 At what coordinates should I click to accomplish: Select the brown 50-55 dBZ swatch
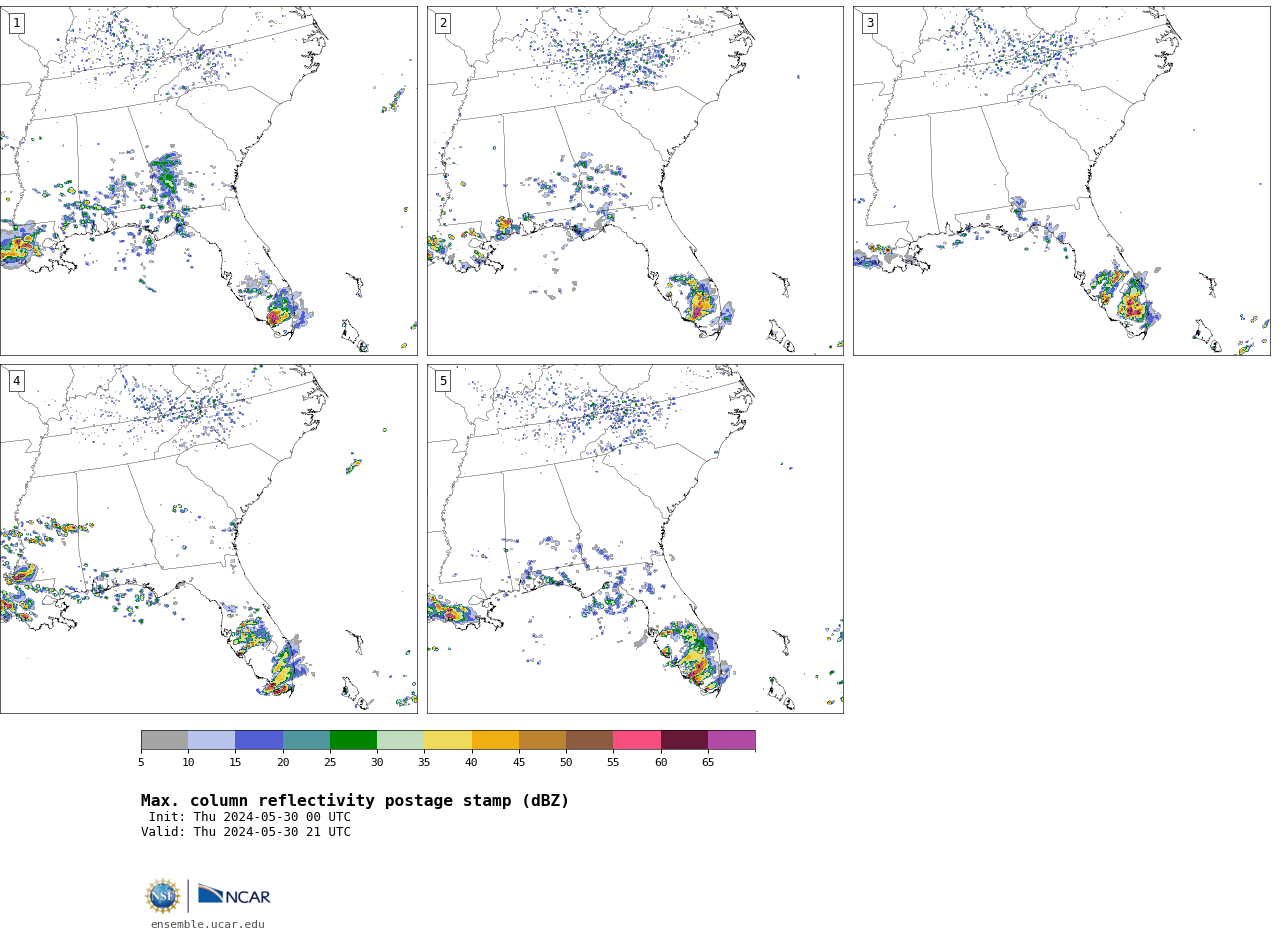(589, 740)
